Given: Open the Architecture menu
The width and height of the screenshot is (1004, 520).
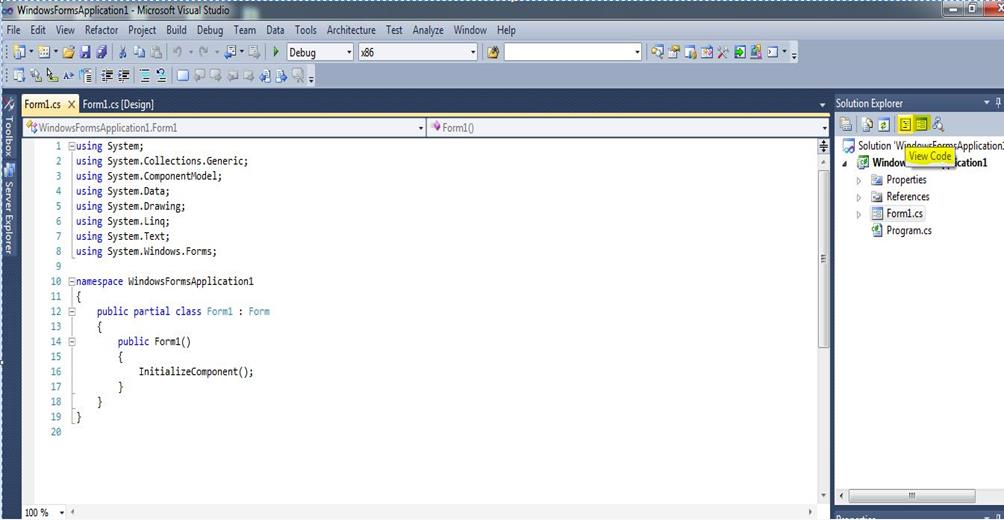Looking at the screenshot, I should coord(351,30).
